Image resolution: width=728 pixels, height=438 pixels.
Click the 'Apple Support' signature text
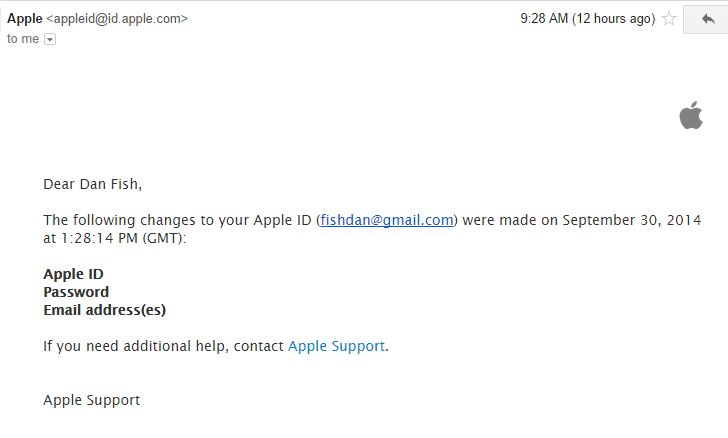[x=91, y=400]
